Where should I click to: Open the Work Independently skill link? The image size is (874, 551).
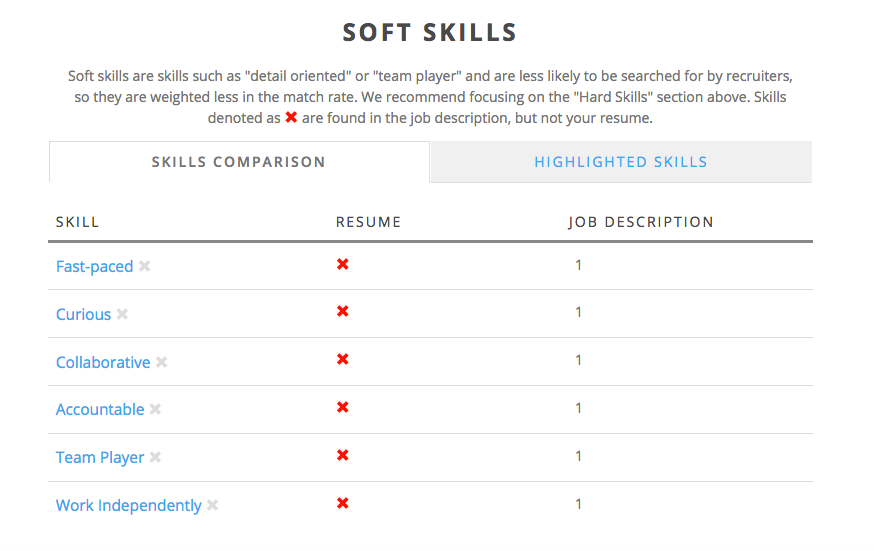click(129, 505)
